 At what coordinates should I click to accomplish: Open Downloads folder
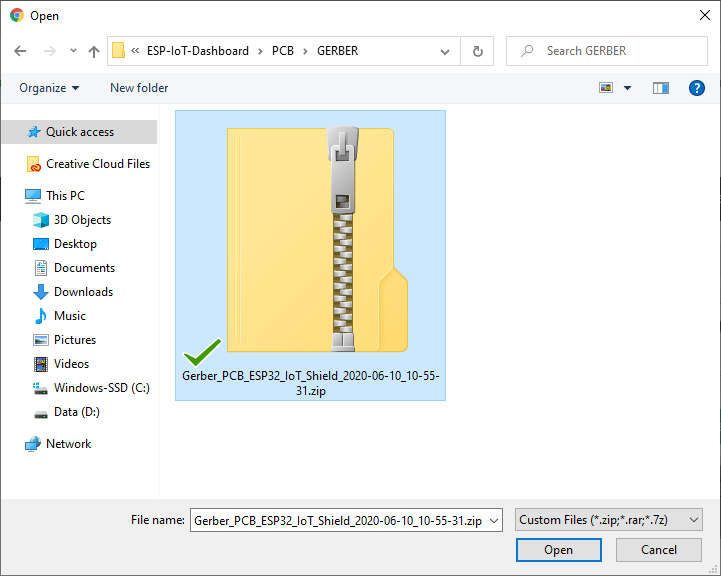73,291
